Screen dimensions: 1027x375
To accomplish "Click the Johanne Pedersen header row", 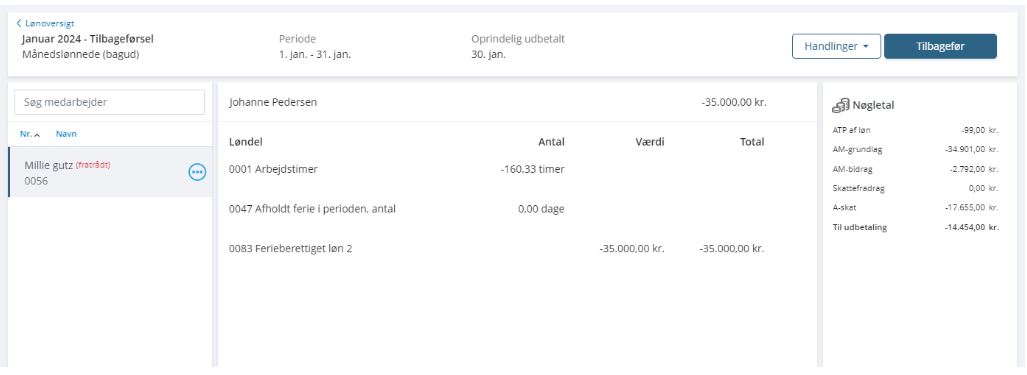I will click(517, 102).
